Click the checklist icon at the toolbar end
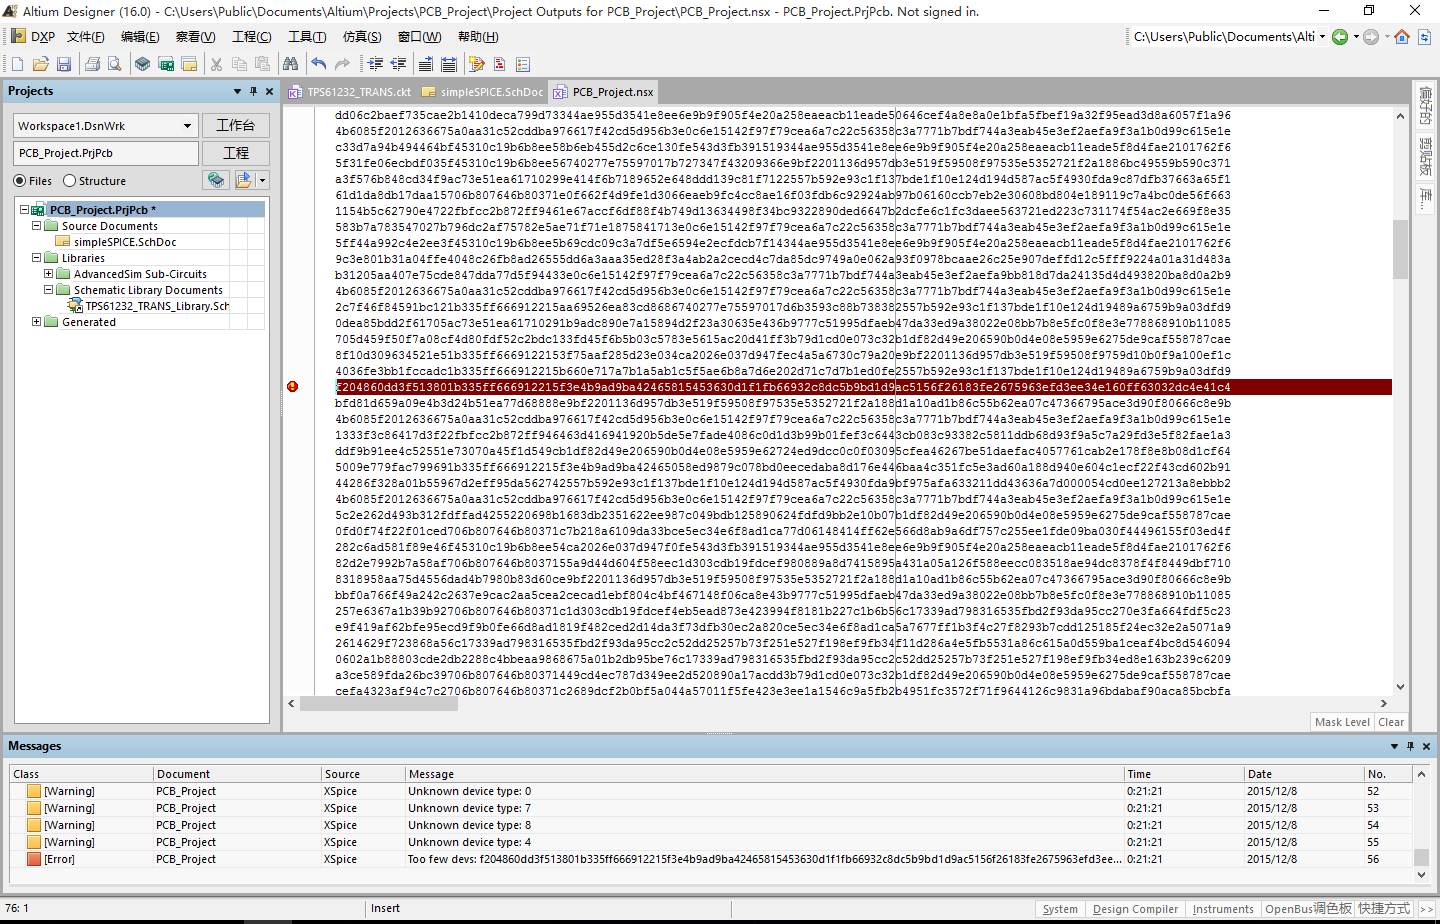 pos(523,64)
